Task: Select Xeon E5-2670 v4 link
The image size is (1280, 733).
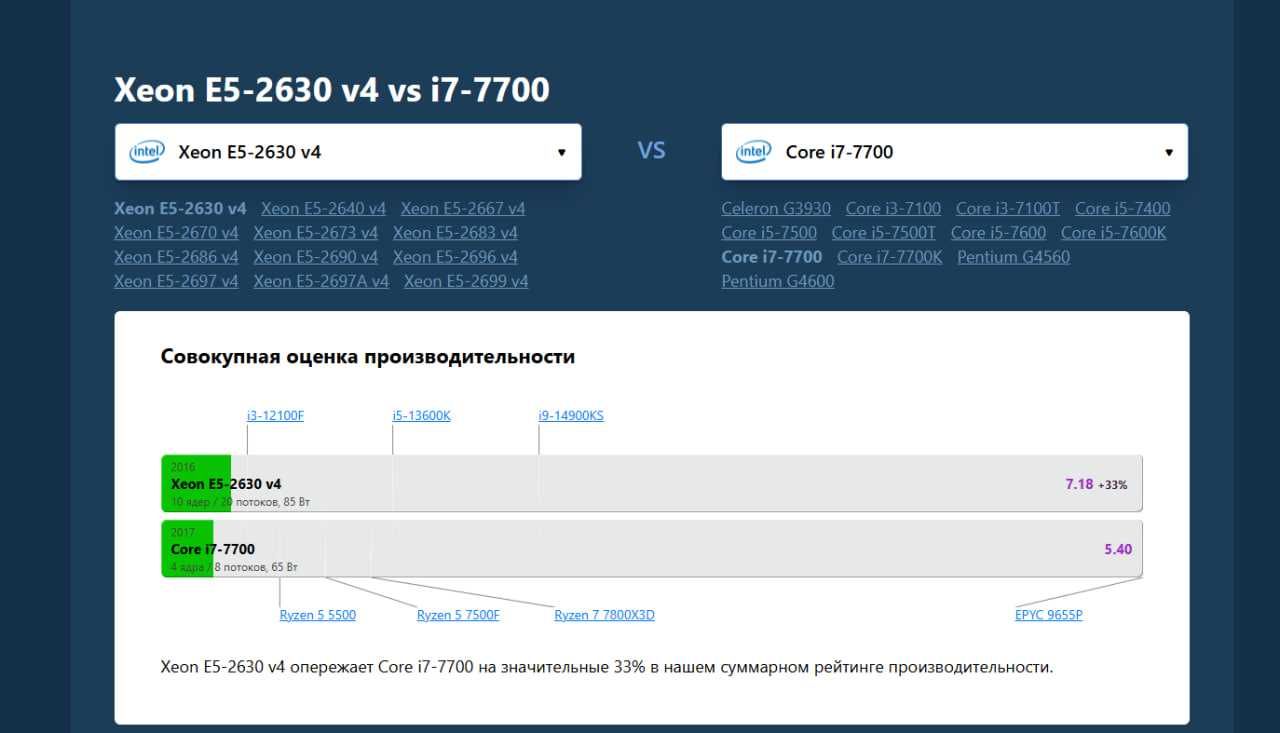Action: 176,232
